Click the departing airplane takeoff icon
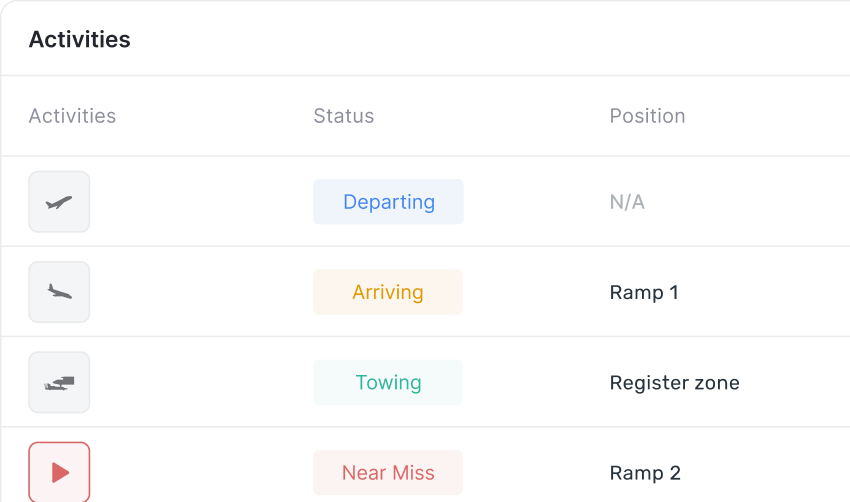The image size is (850, 502). click(x=59, y=202)
